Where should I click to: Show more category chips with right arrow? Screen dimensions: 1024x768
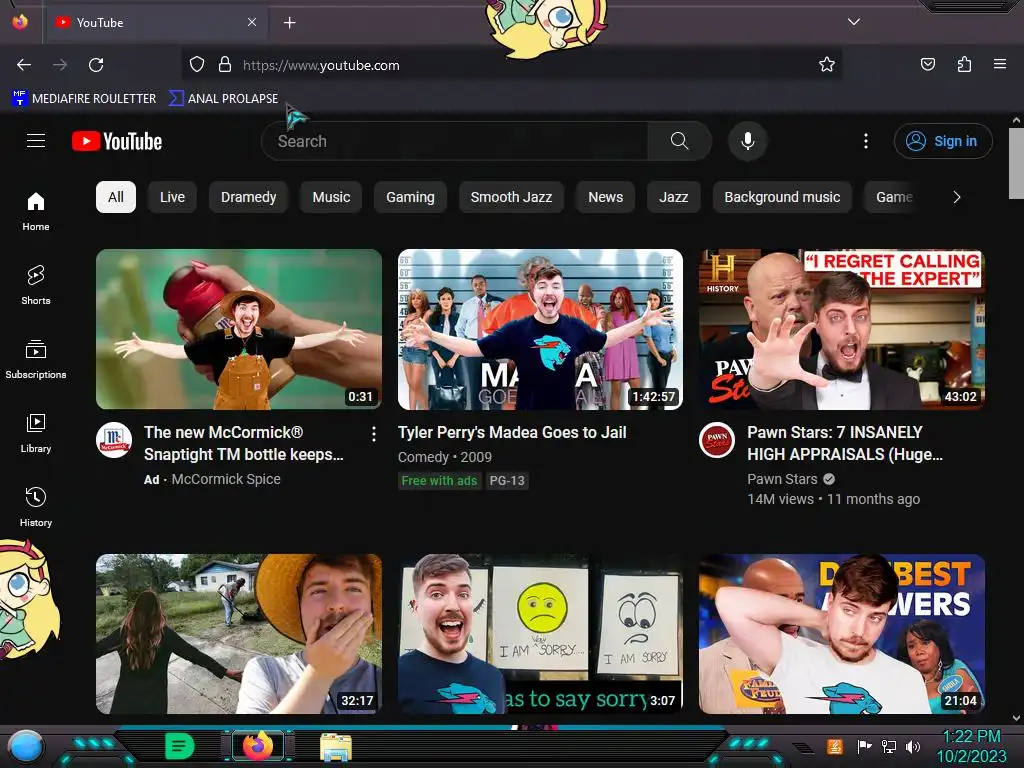[957, 197]
